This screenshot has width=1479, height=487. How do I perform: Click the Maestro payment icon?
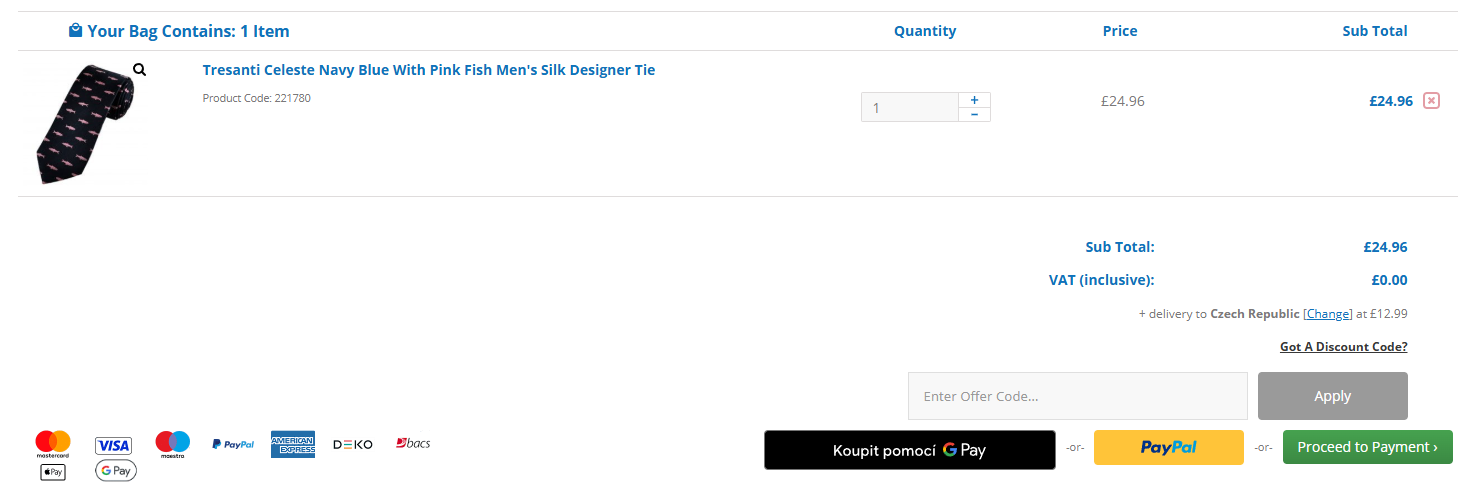click(172, 444)
